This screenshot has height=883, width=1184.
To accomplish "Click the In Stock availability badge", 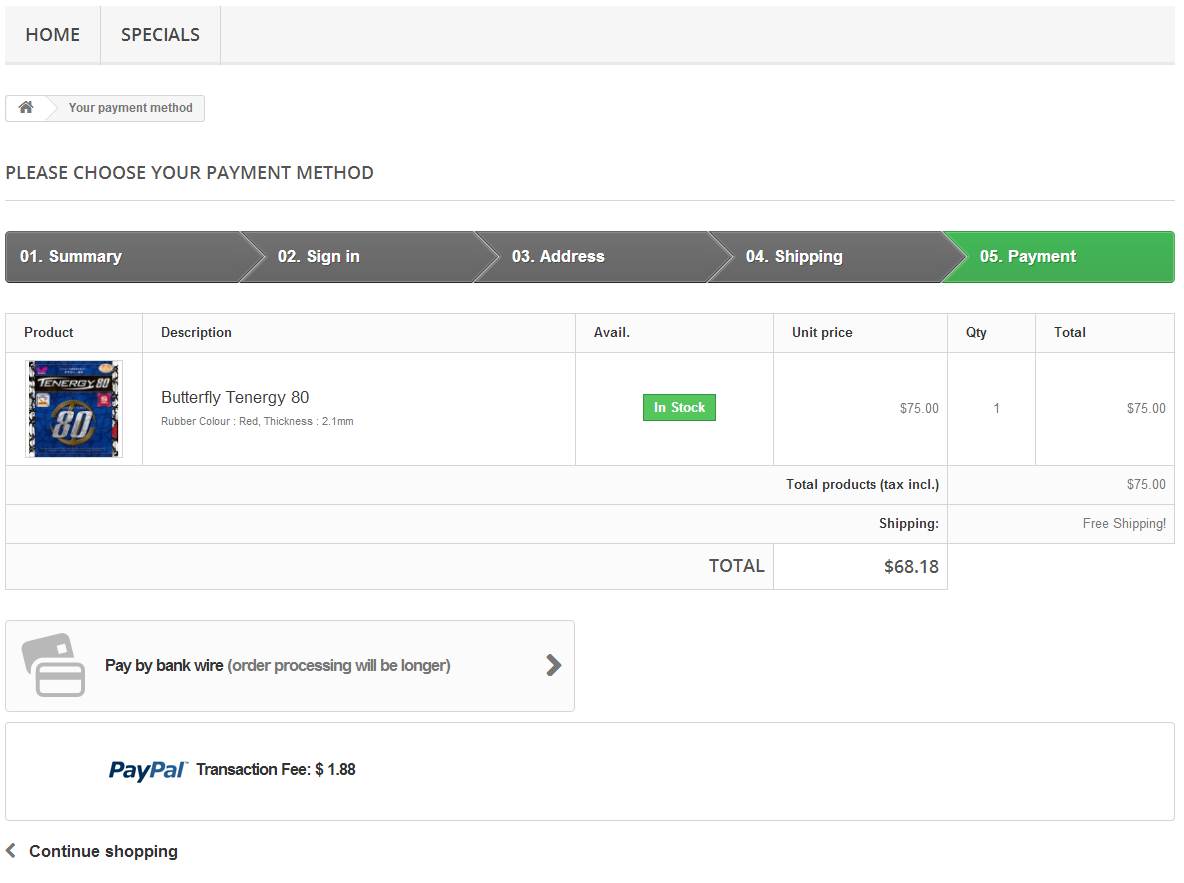I will pos(679,408).
